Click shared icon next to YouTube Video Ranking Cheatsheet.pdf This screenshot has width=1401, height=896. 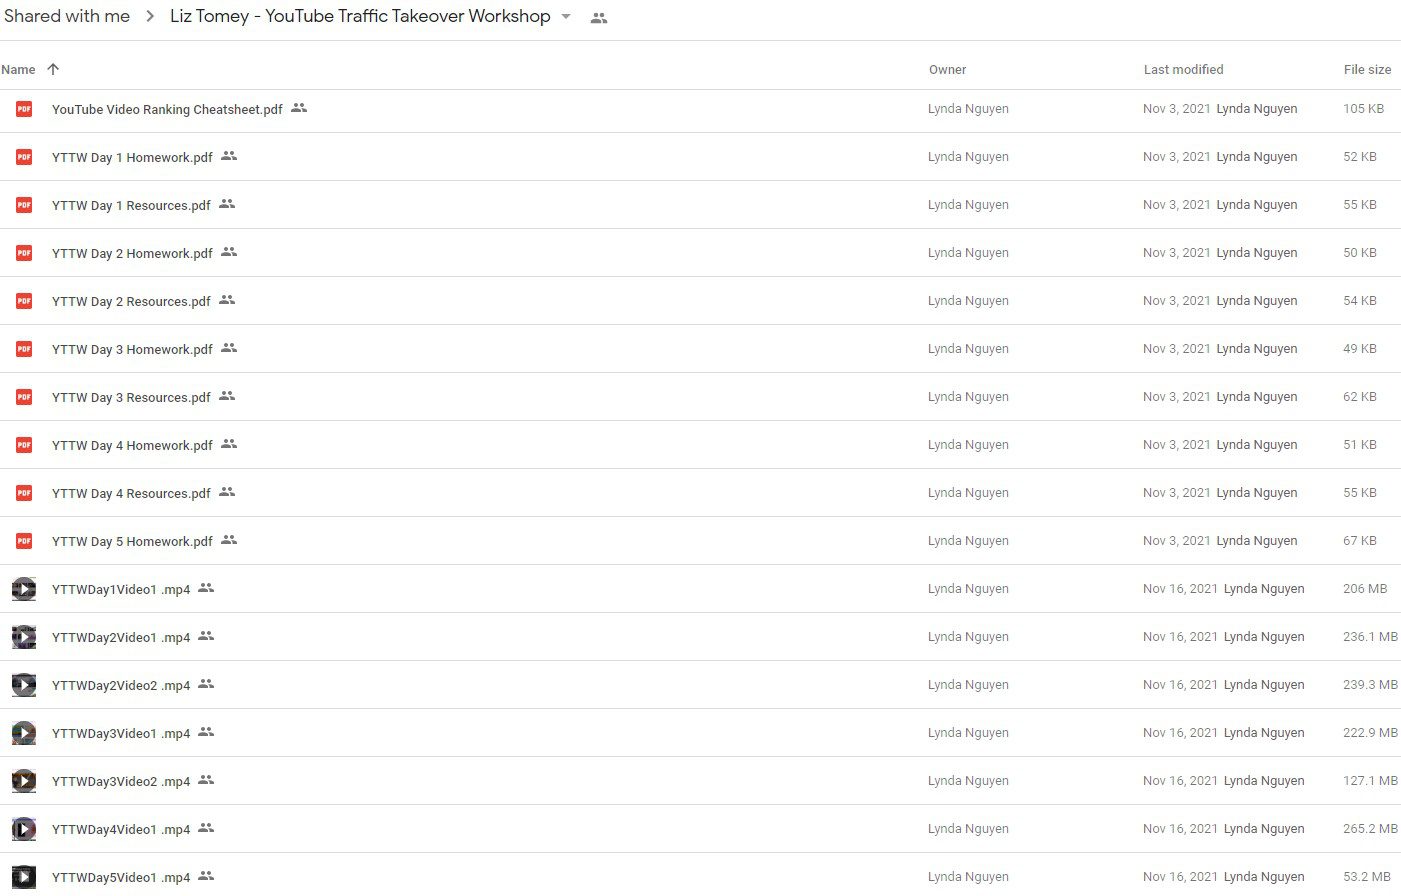299,108
